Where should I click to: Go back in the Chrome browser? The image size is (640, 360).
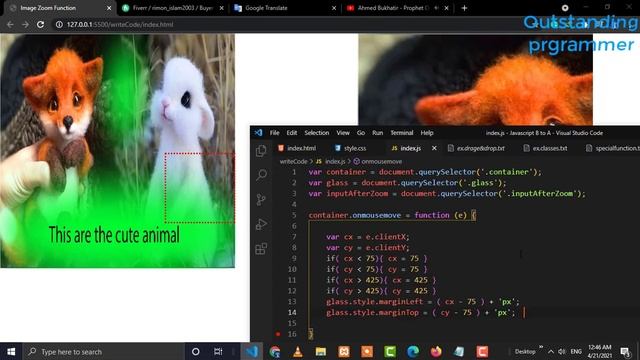click(10, 24)
